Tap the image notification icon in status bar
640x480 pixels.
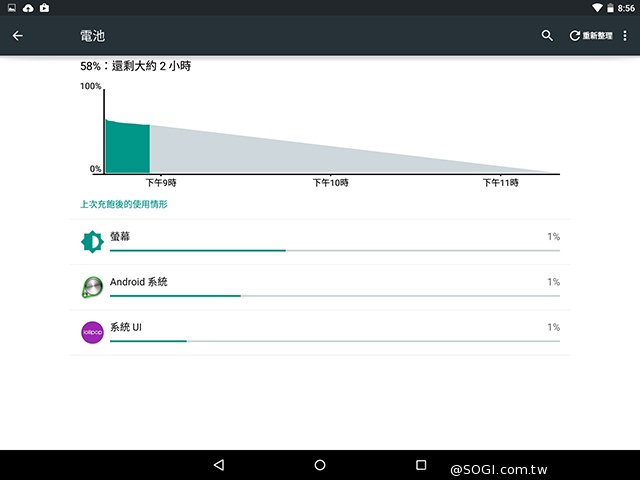coord(12,8)
